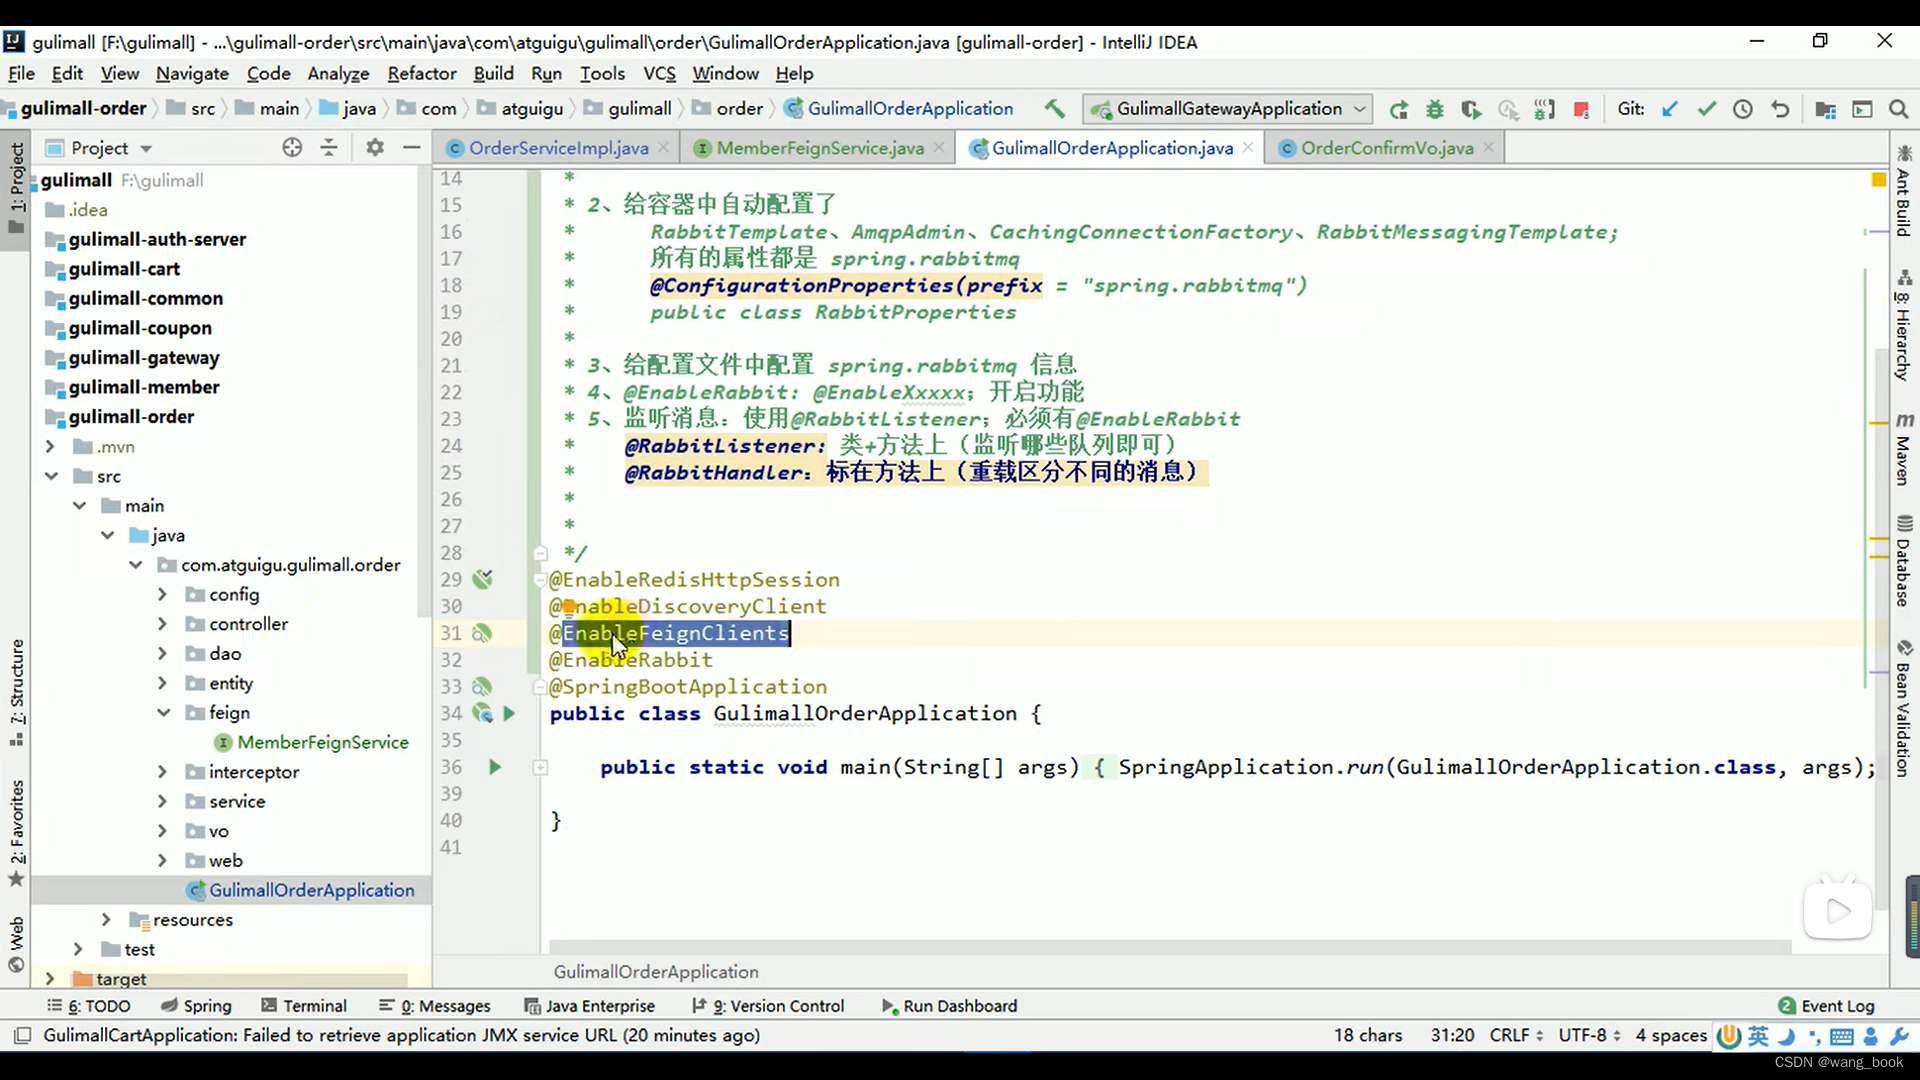Screen dimensions: 1920x1080
Task: Click line 31 gutter Spring icon
Action: 482,633
